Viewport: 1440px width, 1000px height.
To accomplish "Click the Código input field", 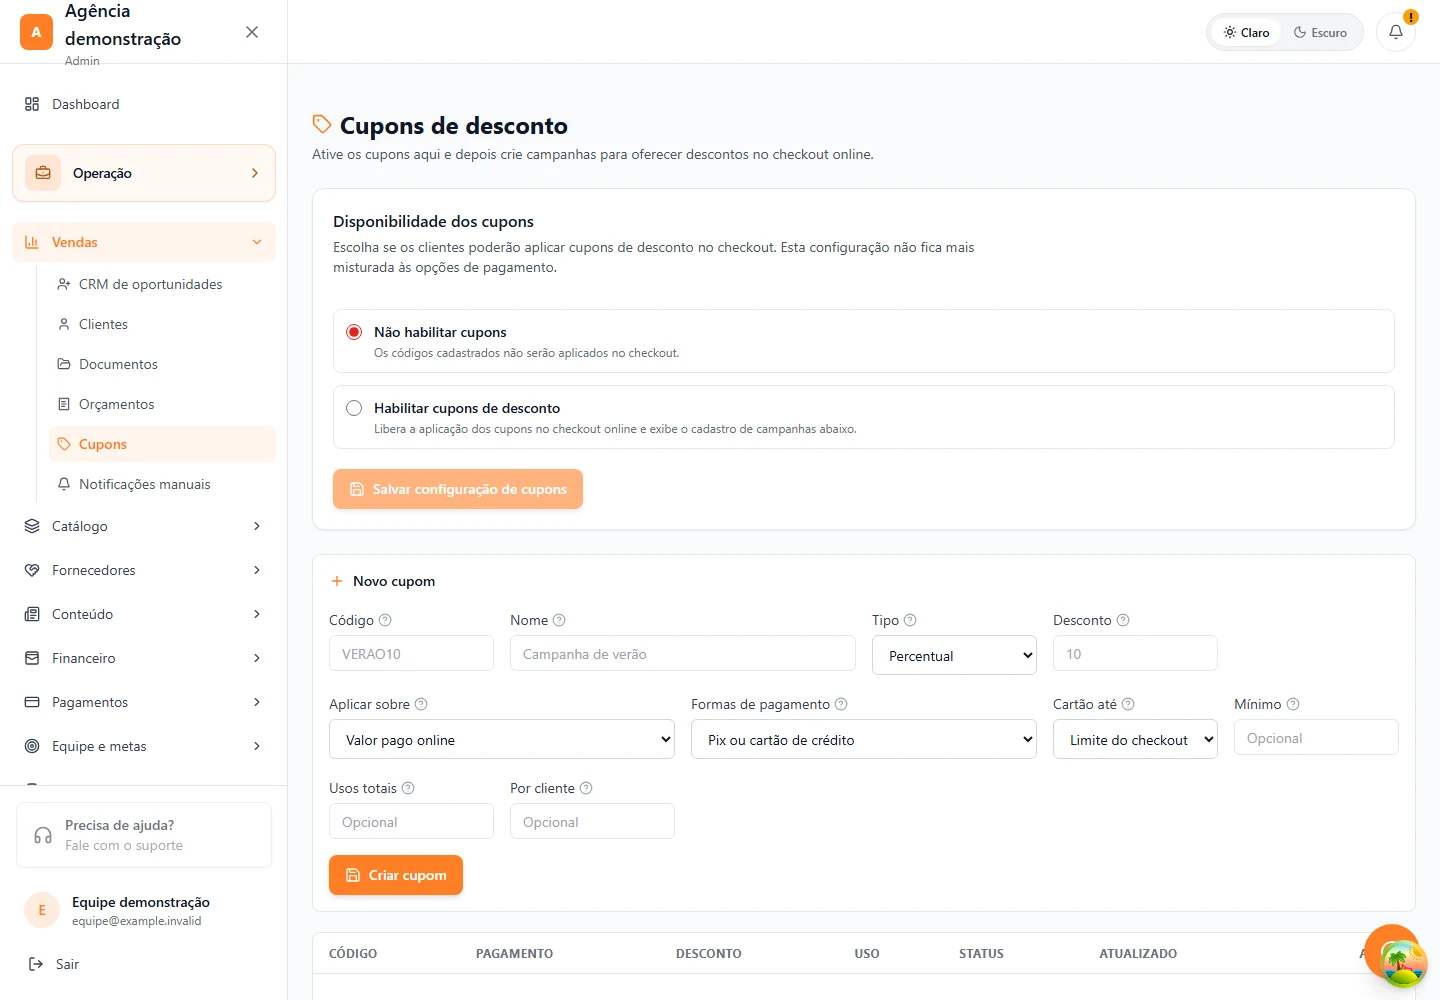I will pyautogui.click(x=411, y=654).
